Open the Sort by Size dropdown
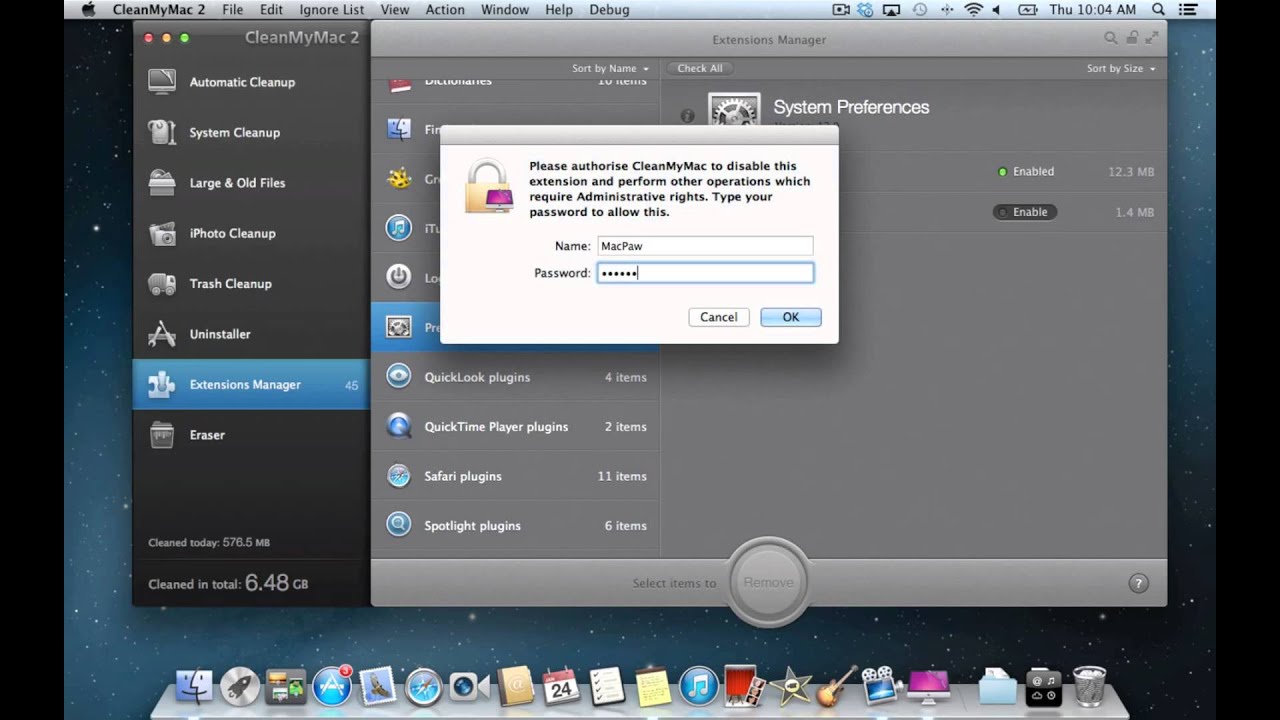The image size is (1280, 720). click(x=1121, y=68)
